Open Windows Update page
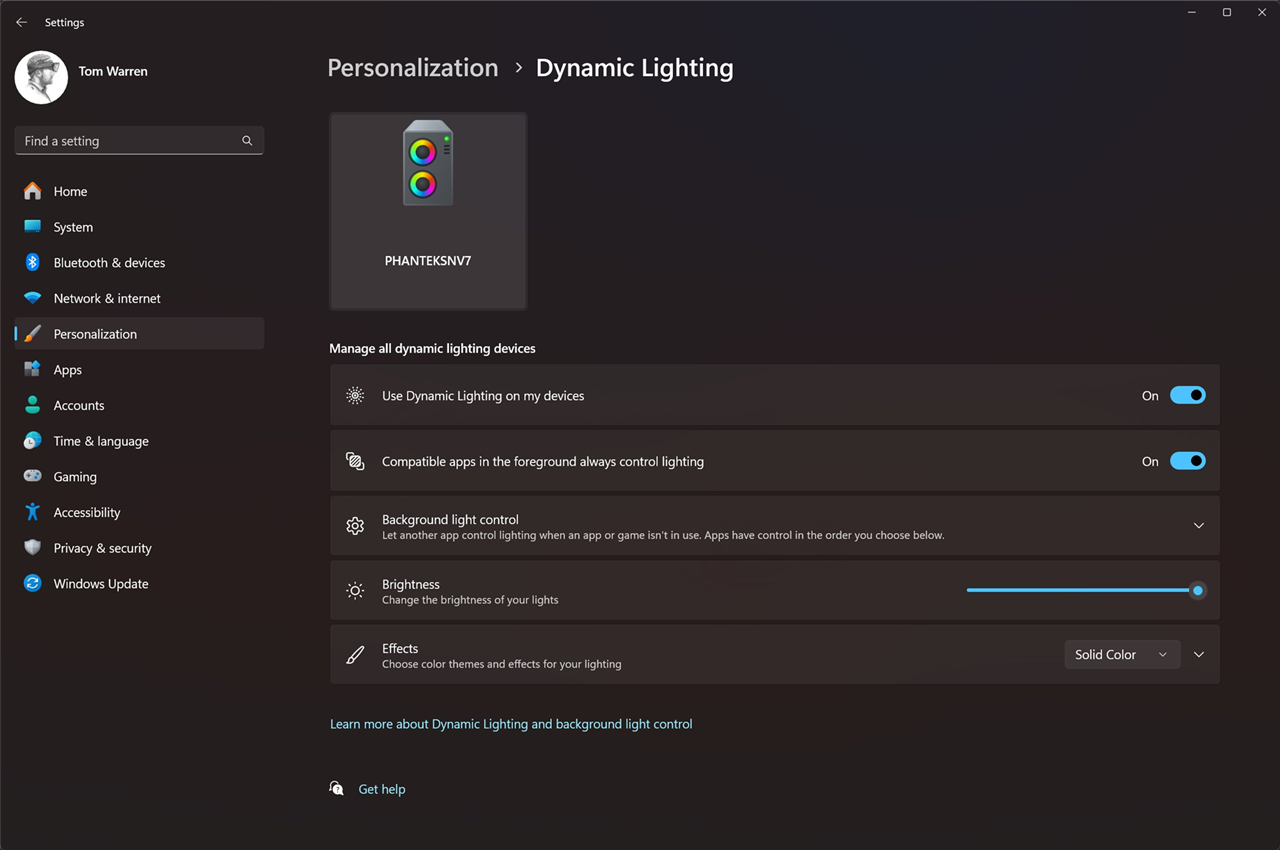The height and width of the screenshot is (850, 1280). (x=139, y=583)
